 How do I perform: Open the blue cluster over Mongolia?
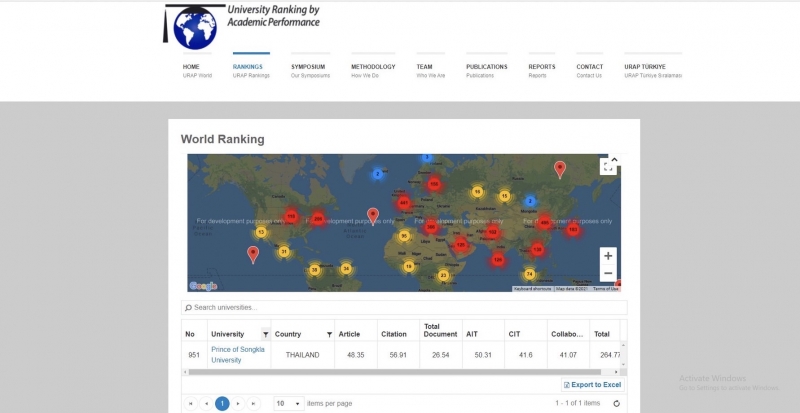point(530,201)
